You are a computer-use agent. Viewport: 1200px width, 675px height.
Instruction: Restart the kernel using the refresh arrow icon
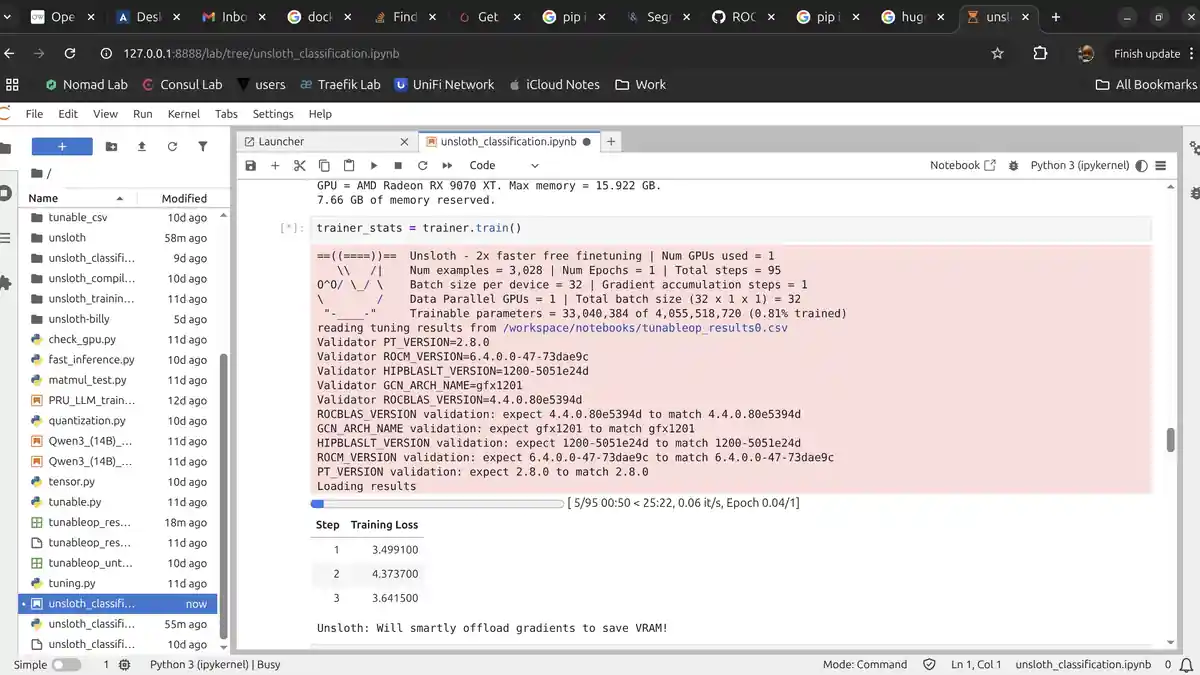422,165
